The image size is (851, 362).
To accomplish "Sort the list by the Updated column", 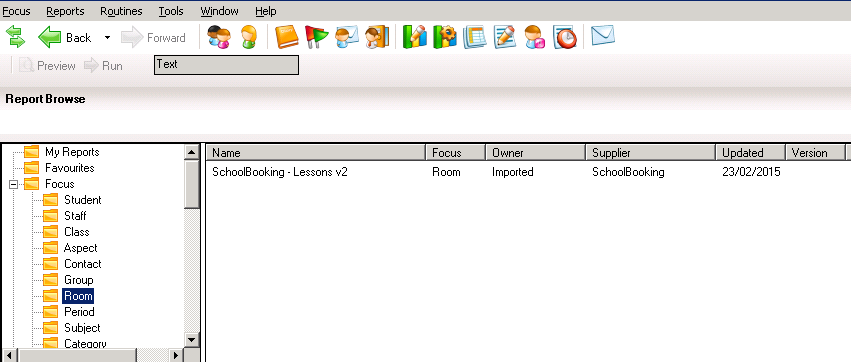I will pos(751,153).
